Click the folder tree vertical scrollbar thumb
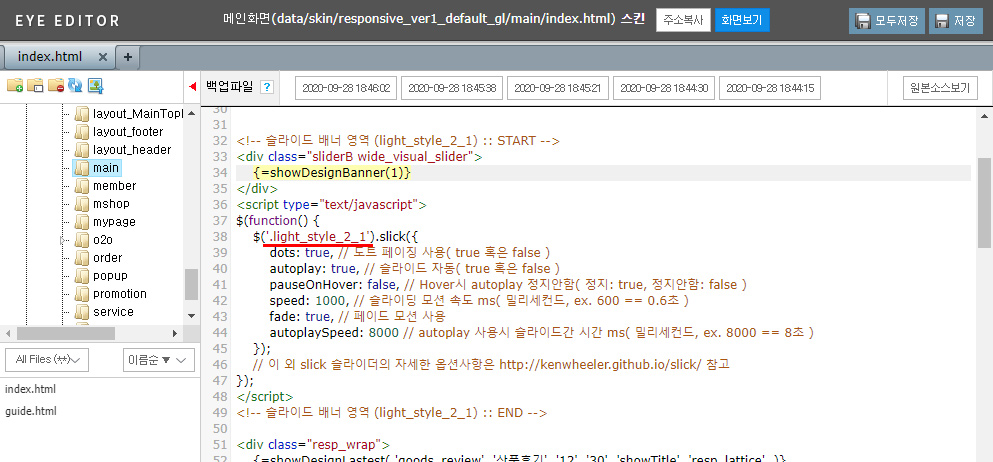Viewport: 993px width, 462px height. [191, 284]
